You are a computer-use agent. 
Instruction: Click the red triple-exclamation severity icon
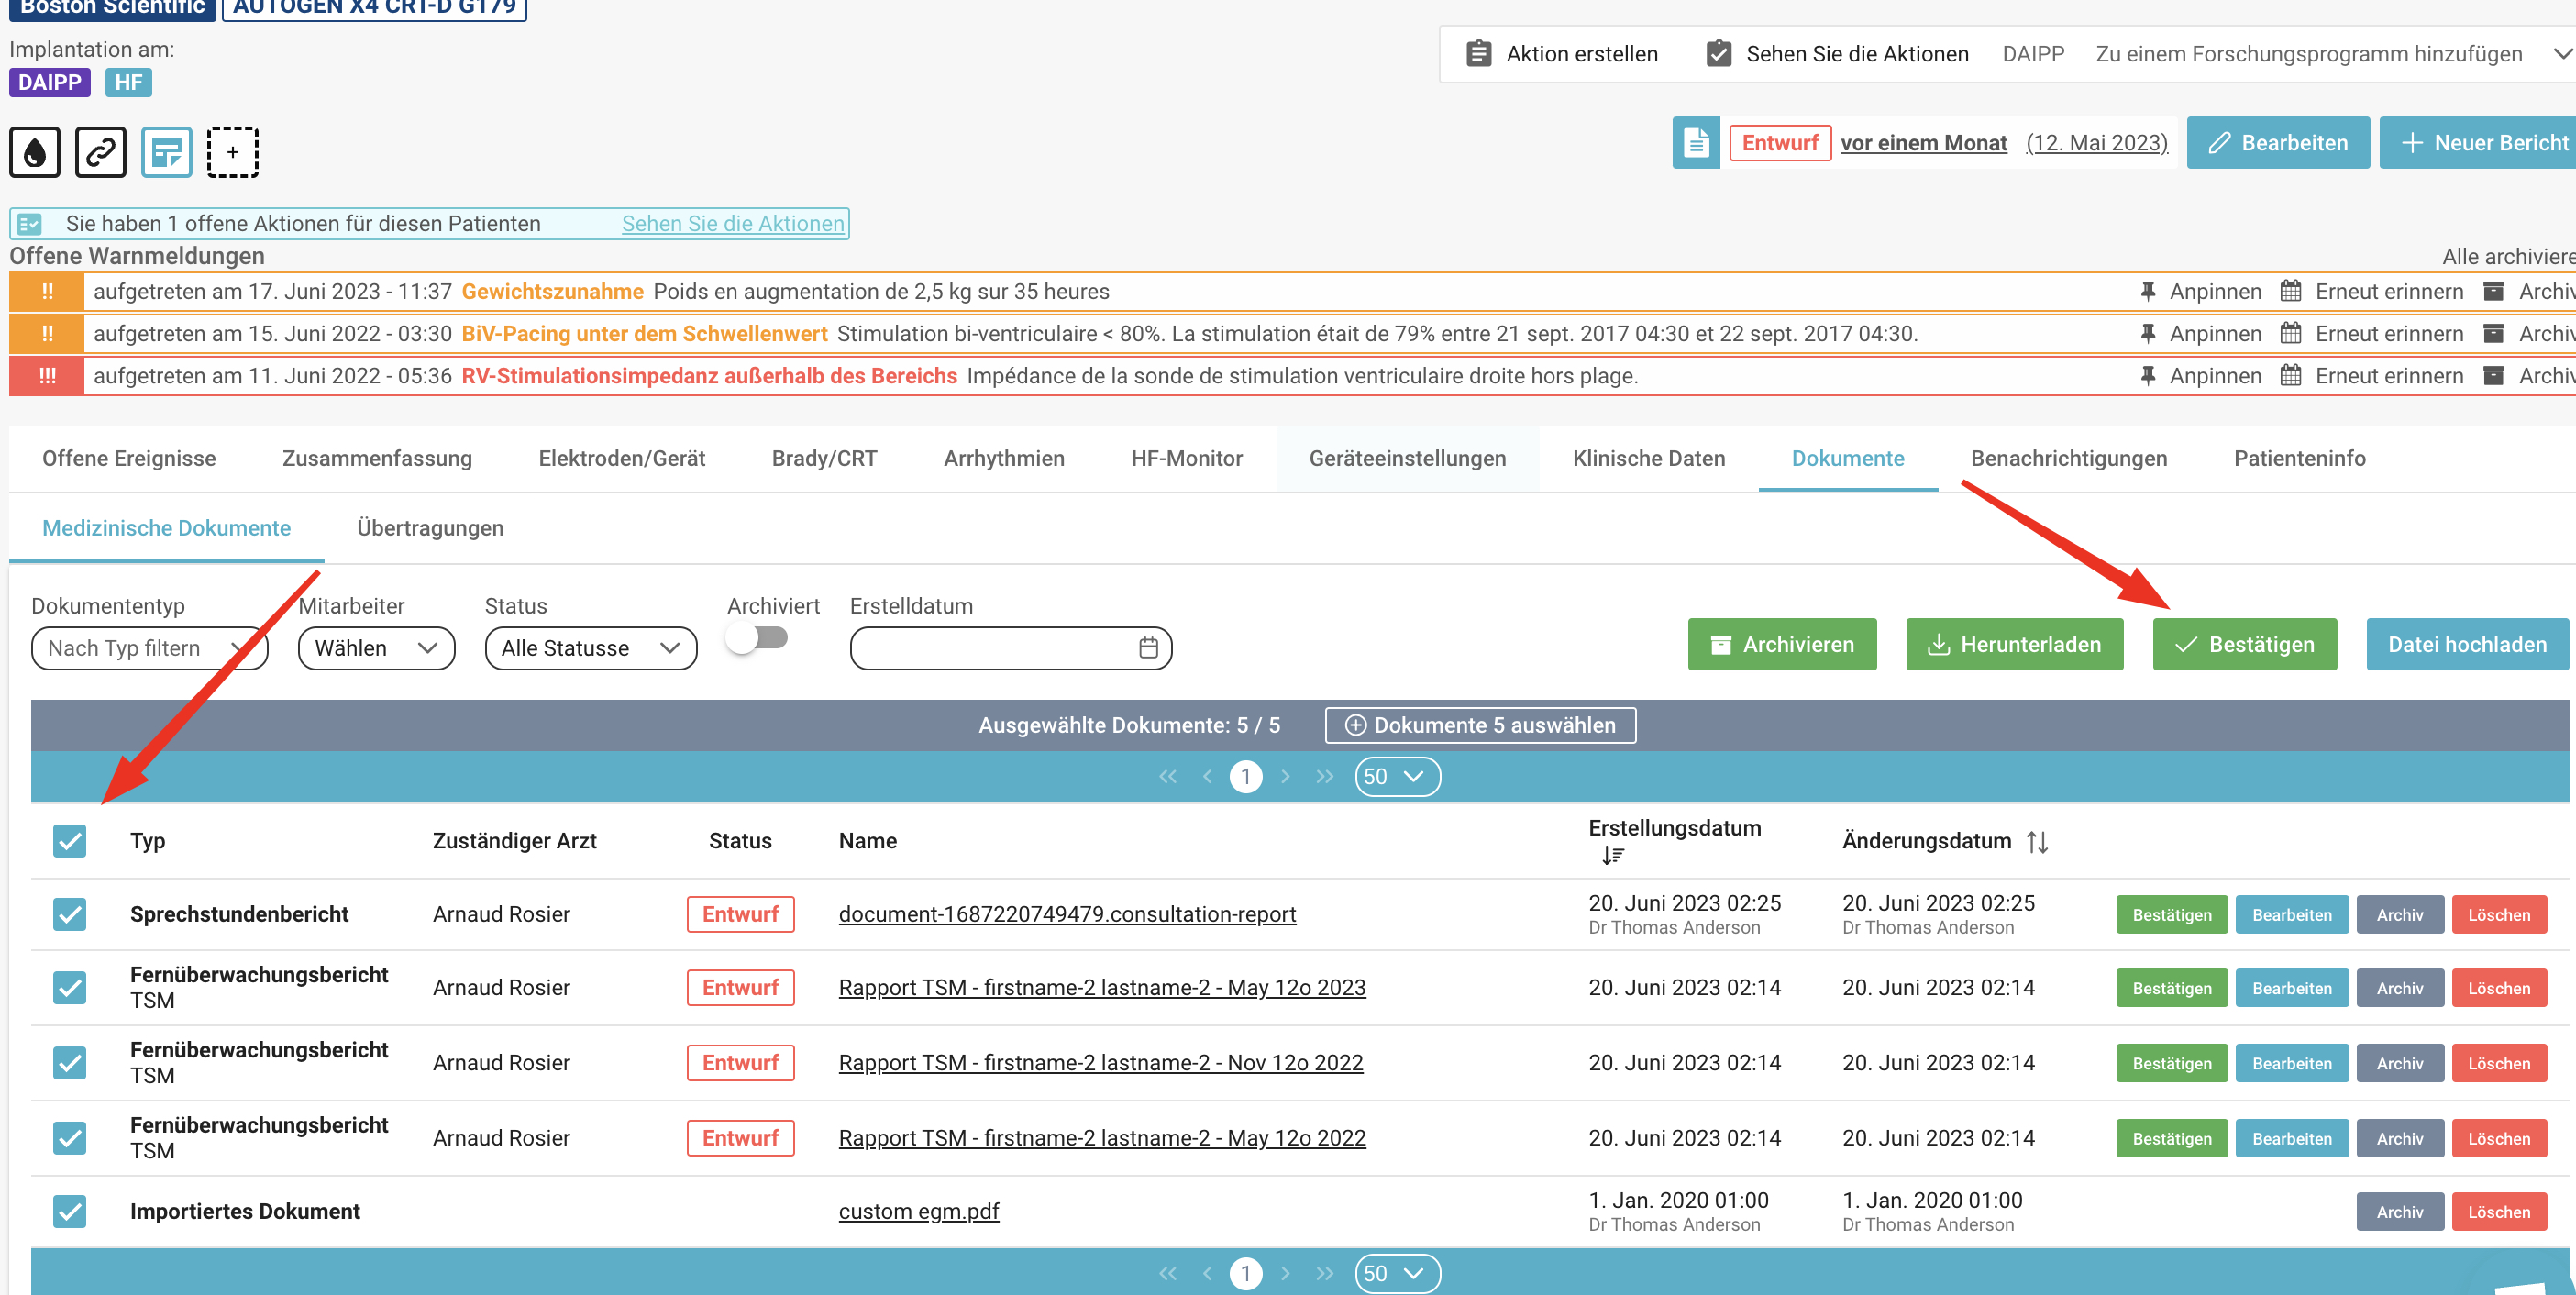[47, 376]
